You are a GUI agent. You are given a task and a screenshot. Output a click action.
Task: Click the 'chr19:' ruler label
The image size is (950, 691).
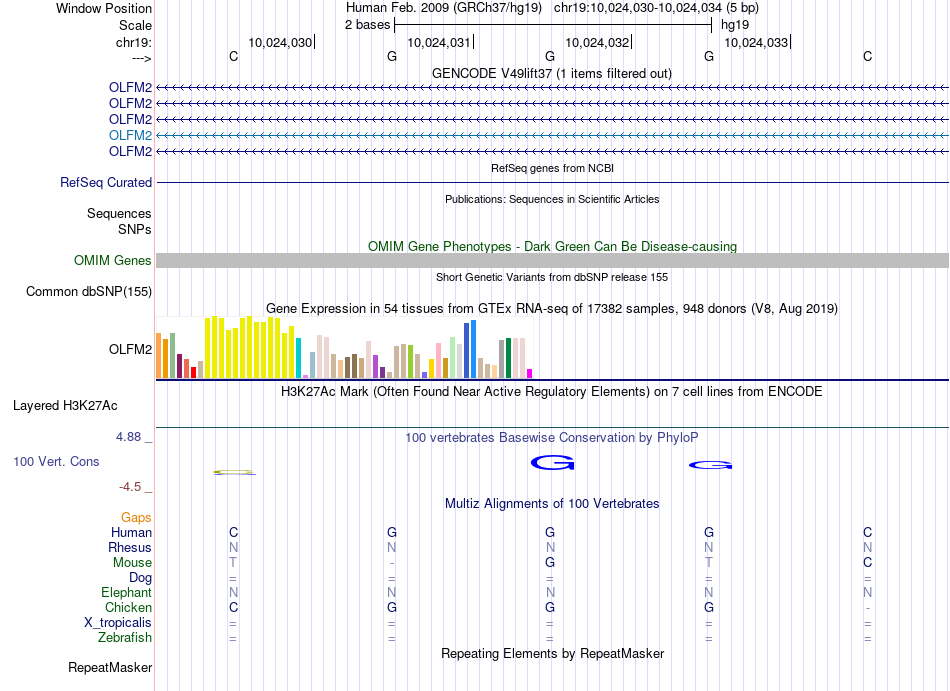pyautogui.click(x=134, y=42)
